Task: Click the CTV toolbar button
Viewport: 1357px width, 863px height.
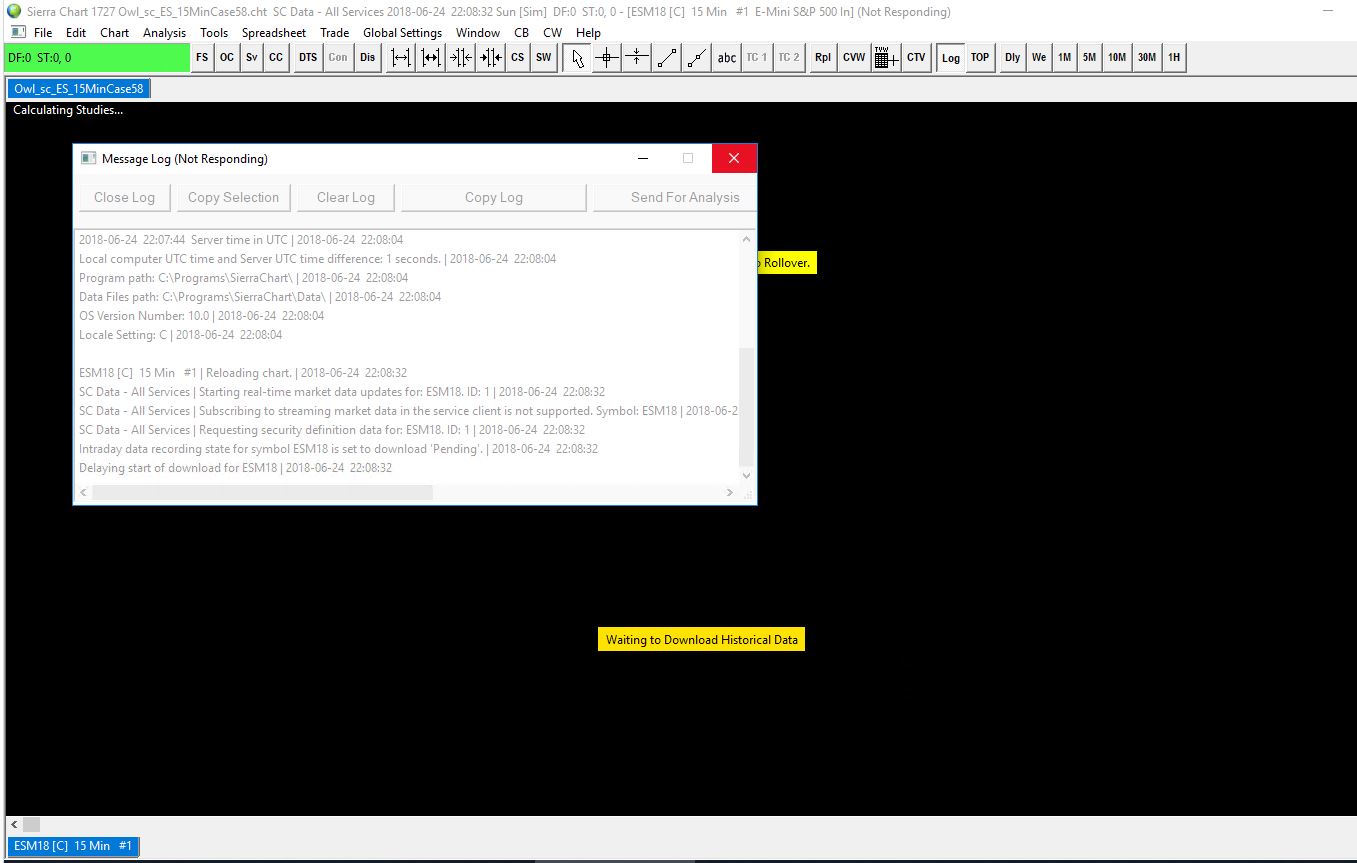Action: click(916, 58)
